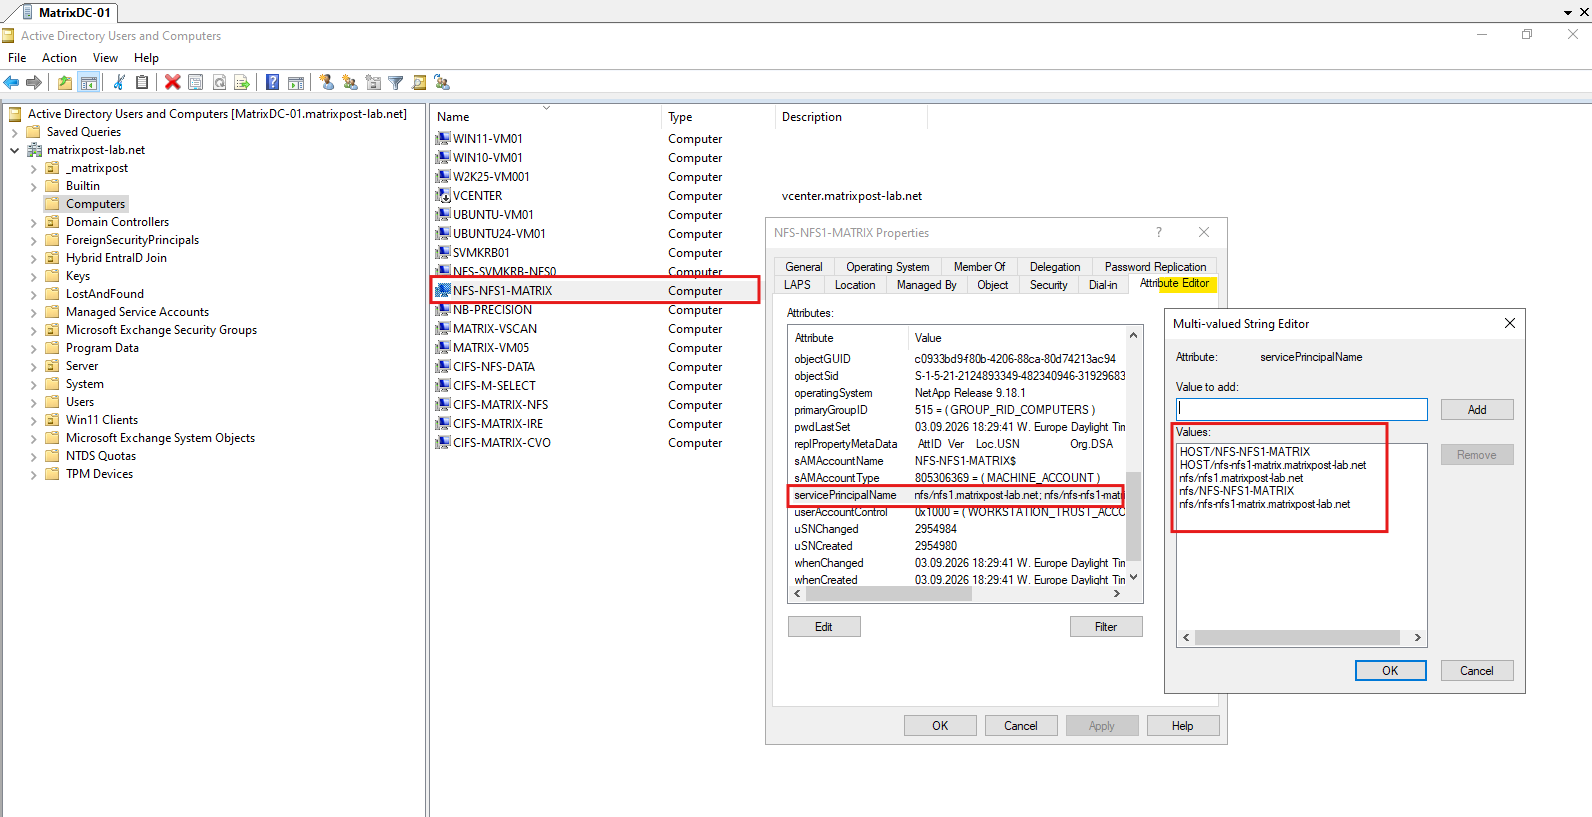Open the Action menu

click(59, 58)
